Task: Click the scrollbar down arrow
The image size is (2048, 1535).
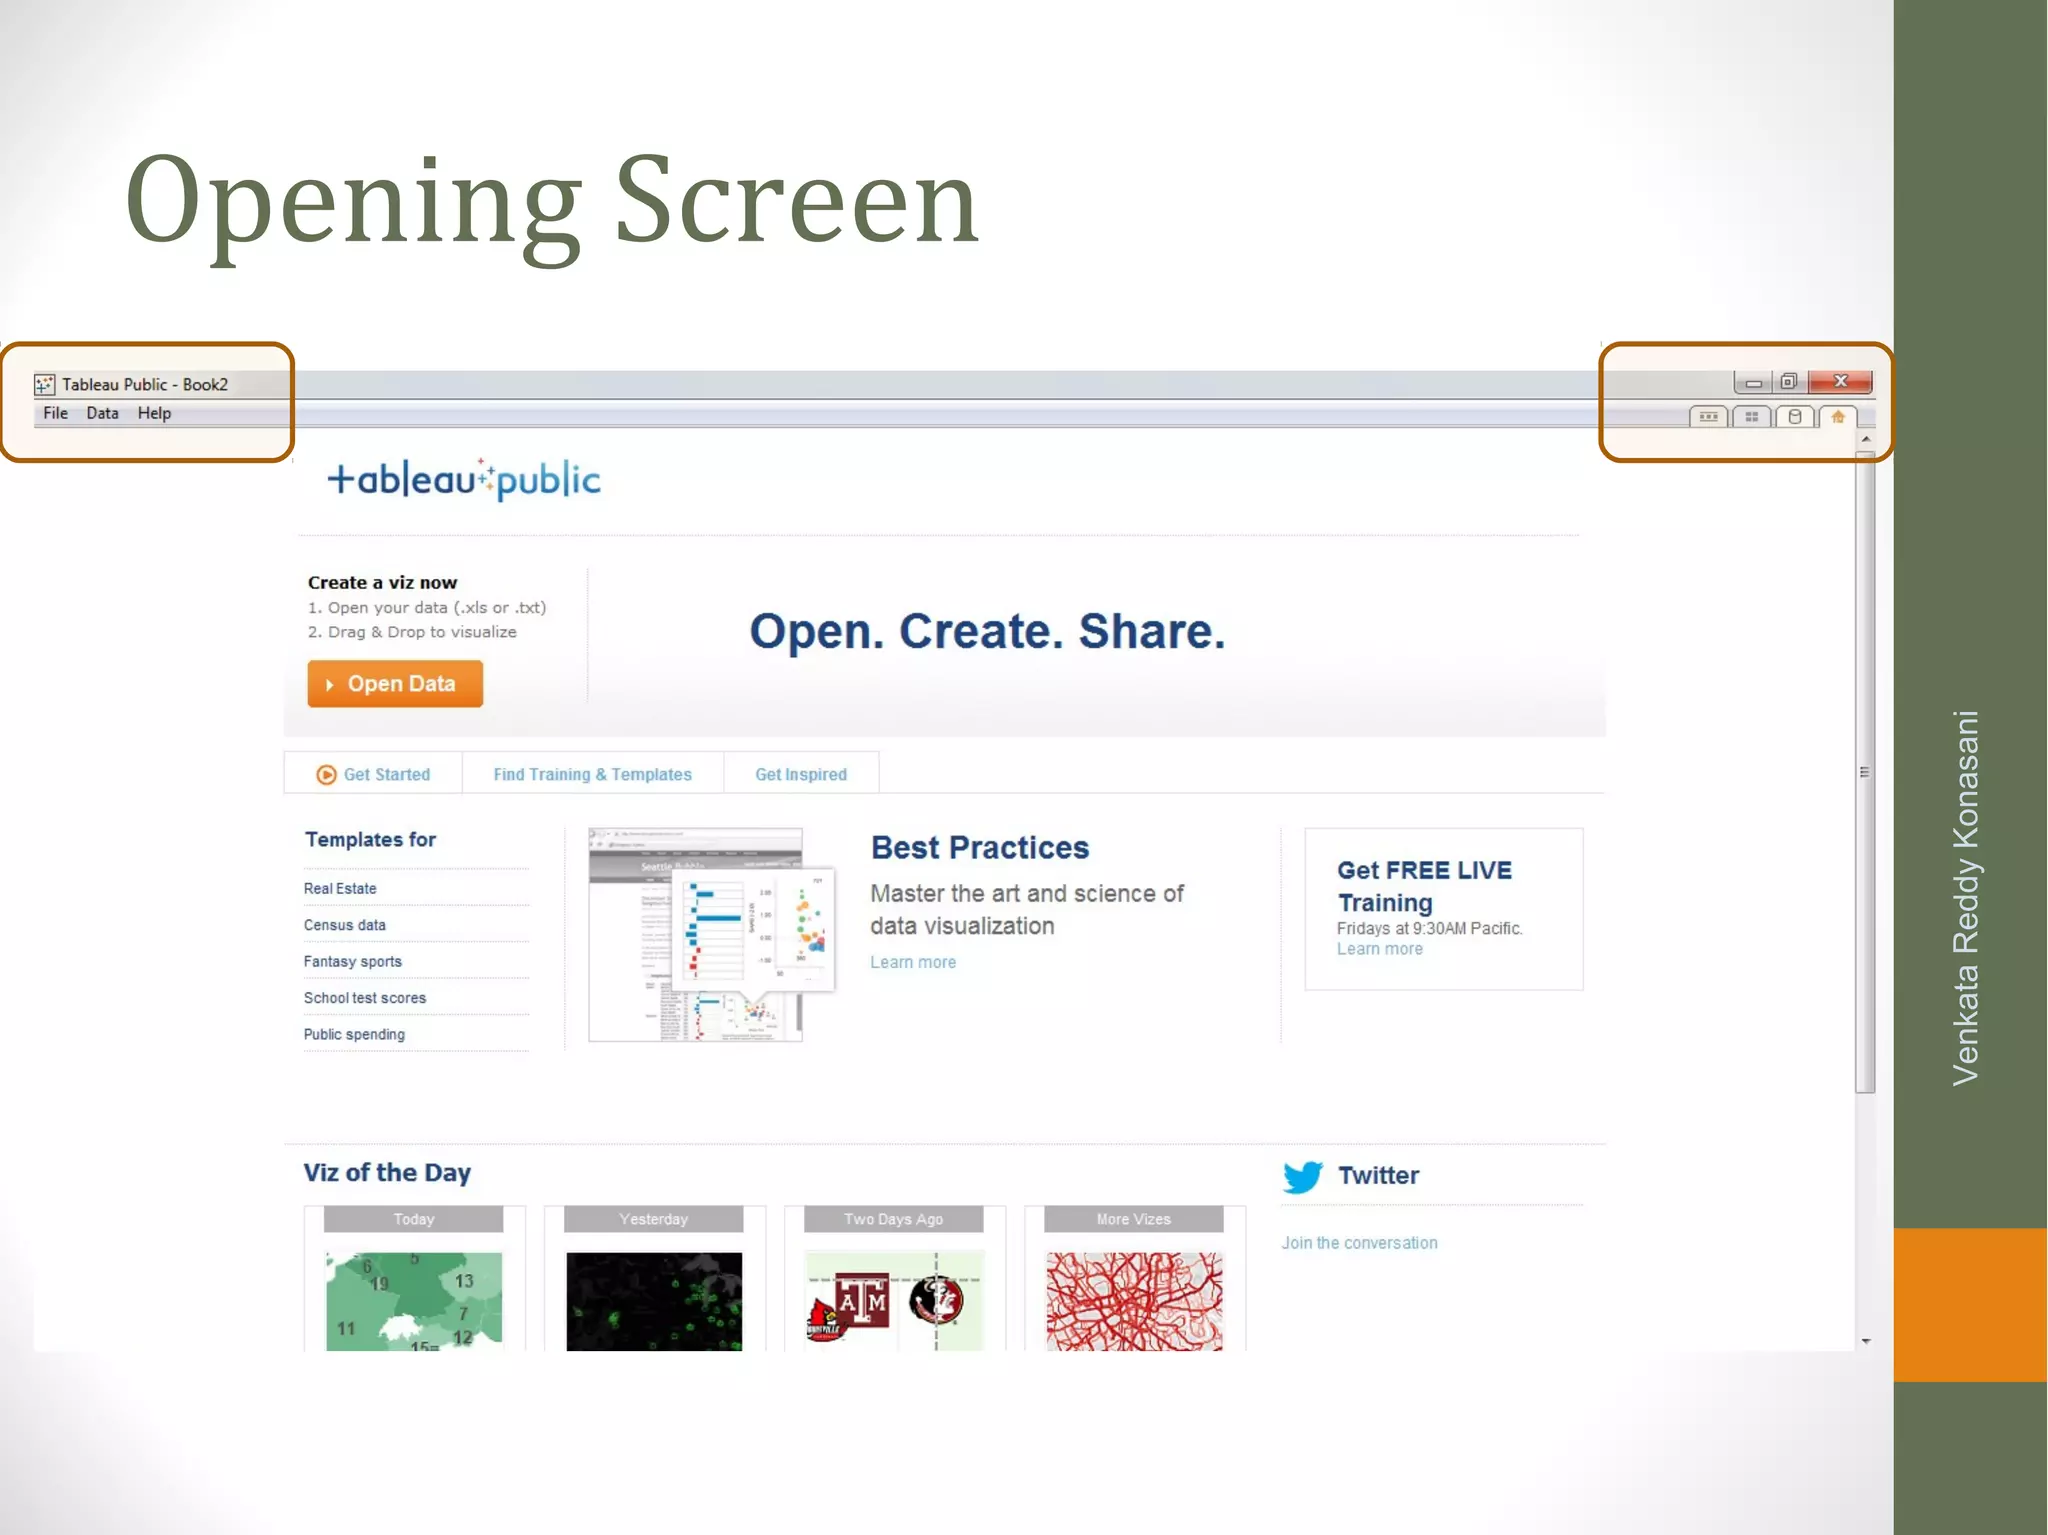Action: tap(1865, 1341)
